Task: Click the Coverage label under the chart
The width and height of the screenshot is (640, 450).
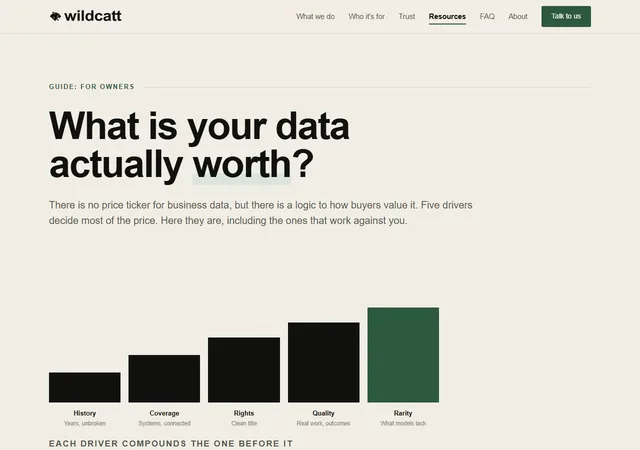Action: tap(164, 413)
